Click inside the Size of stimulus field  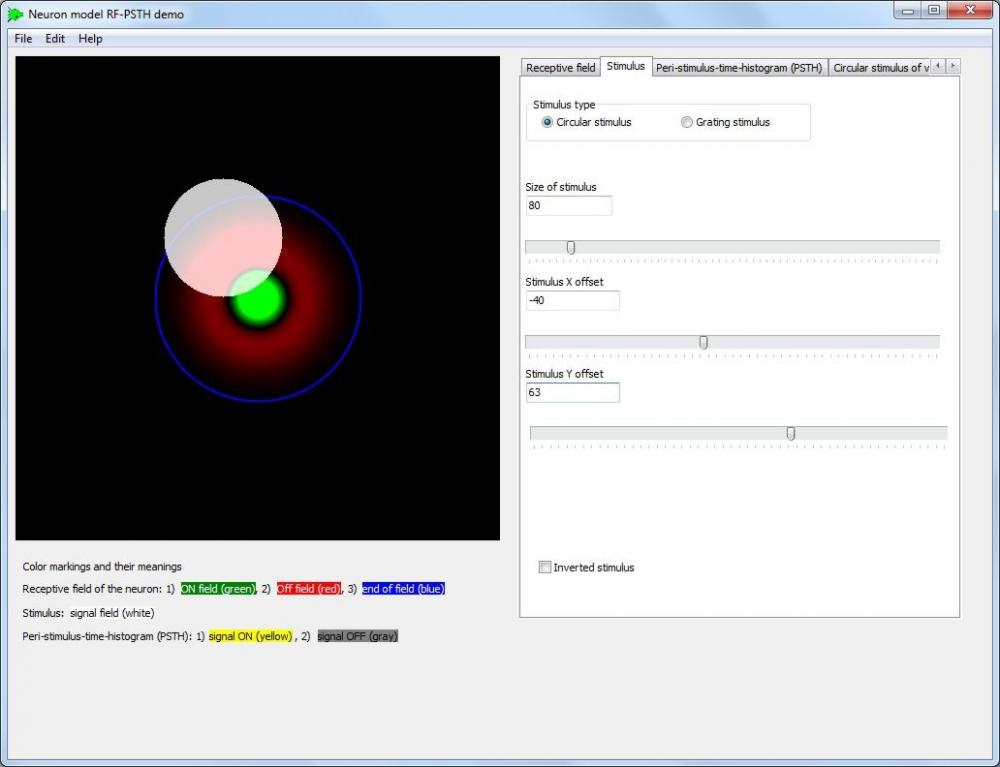[x=568, y=205]
